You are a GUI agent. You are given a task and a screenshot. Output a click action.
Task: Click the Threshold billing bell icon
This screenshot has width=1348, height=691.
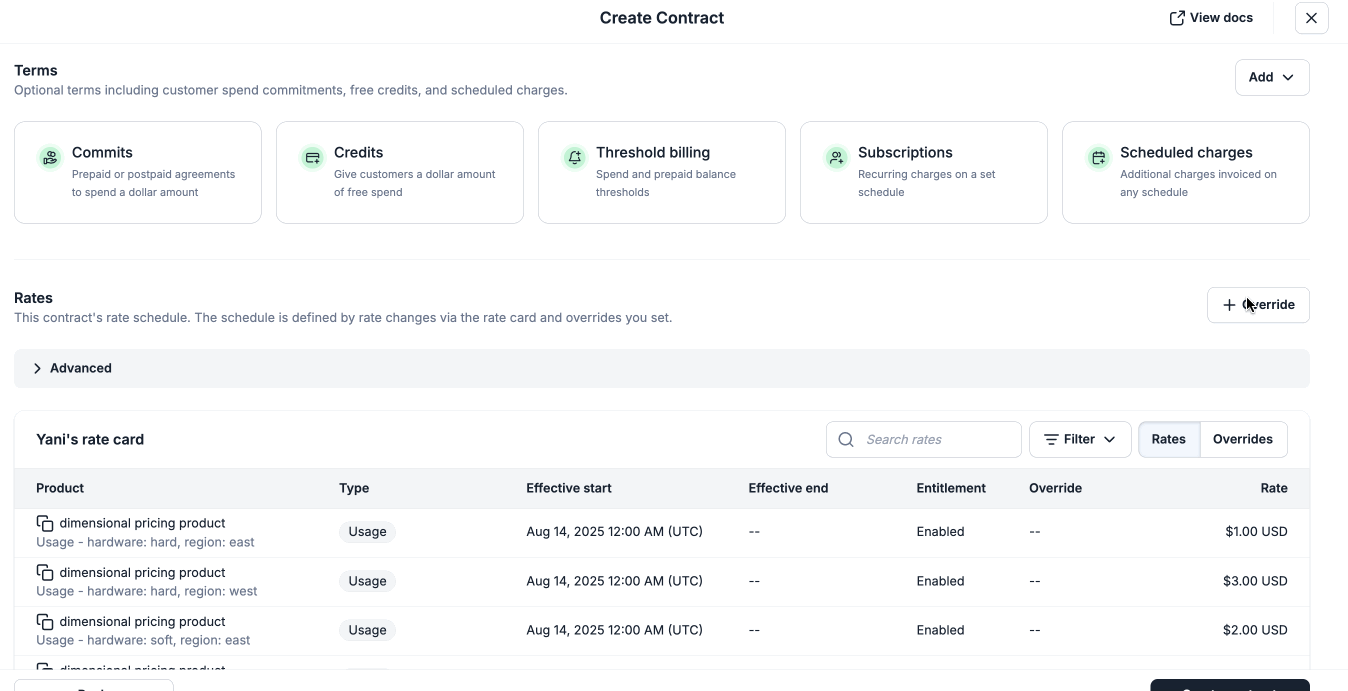(x=574, y=157)
